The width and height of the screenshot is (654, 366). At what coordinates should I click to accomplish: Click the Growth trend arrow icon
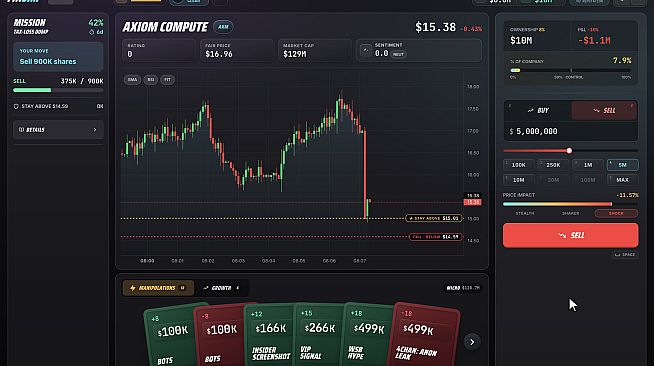coord(206,288)
